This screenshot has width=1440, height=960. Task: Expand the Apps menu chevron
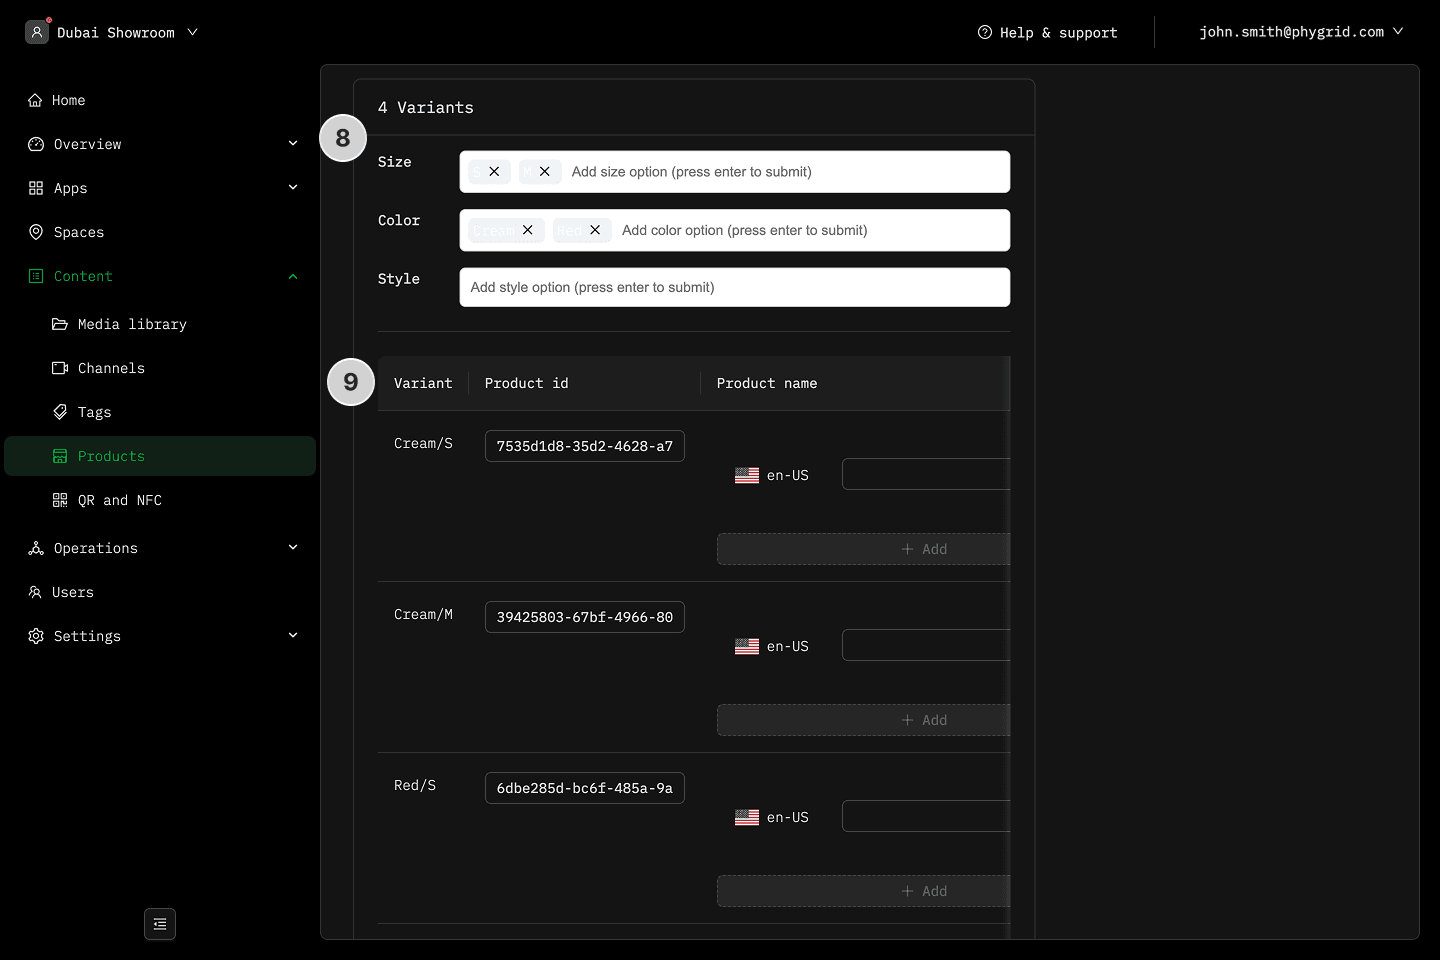[x=292, y=188]
